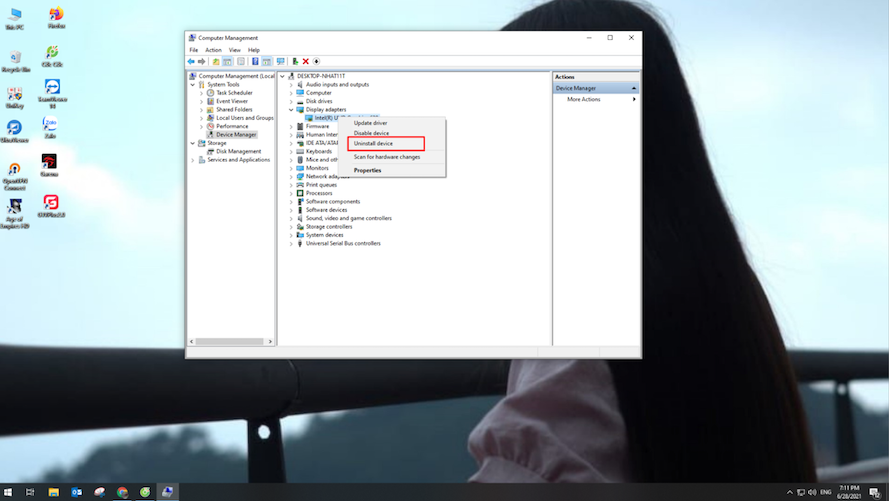This screenshot has height=501, width=889.
Task: Choose Uninstall device from context menu
Action: tap(392, 143)
